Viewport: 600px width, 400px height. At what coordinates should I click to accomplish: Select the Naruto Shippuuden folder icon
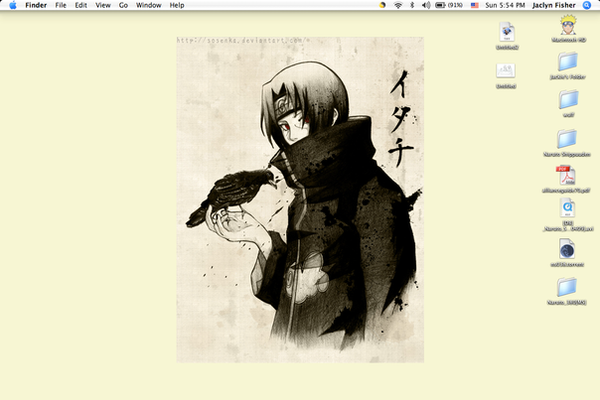567,139
